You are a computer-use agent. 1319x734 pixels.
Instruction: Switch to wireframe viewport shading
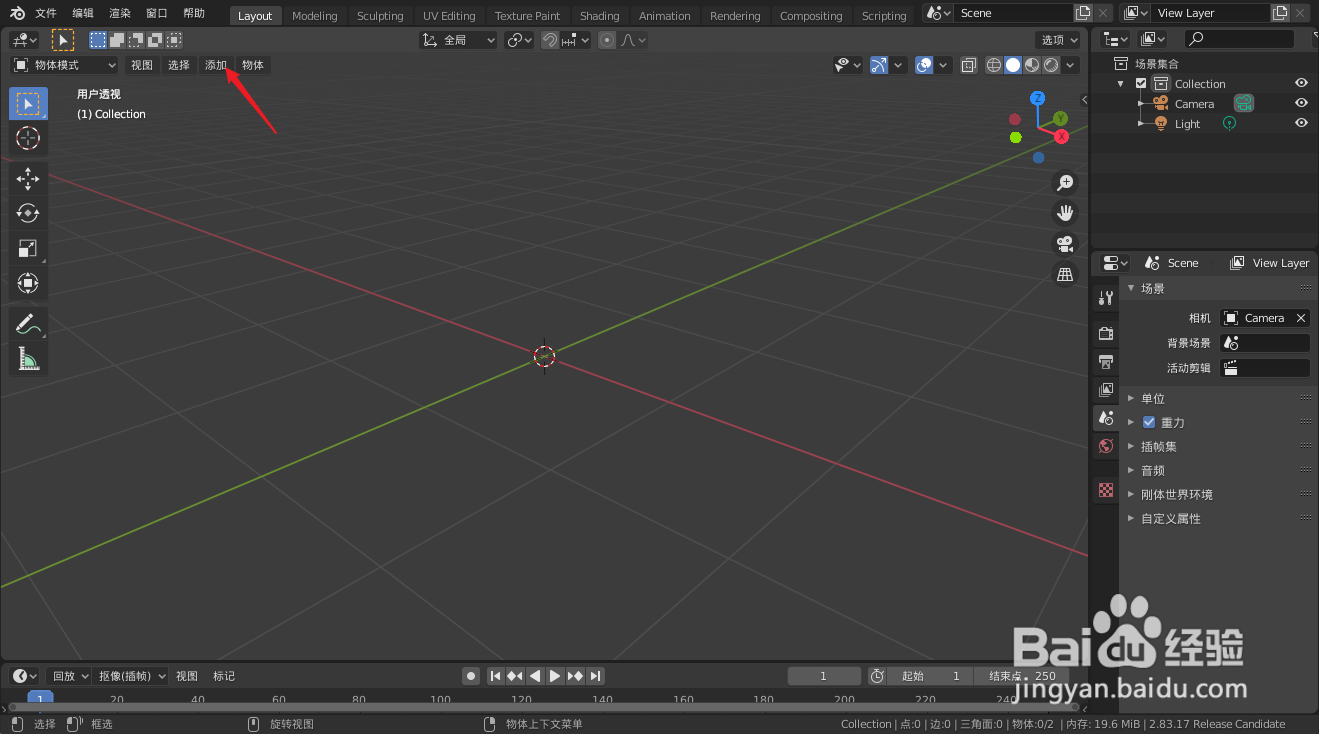[x=994, y=65]
